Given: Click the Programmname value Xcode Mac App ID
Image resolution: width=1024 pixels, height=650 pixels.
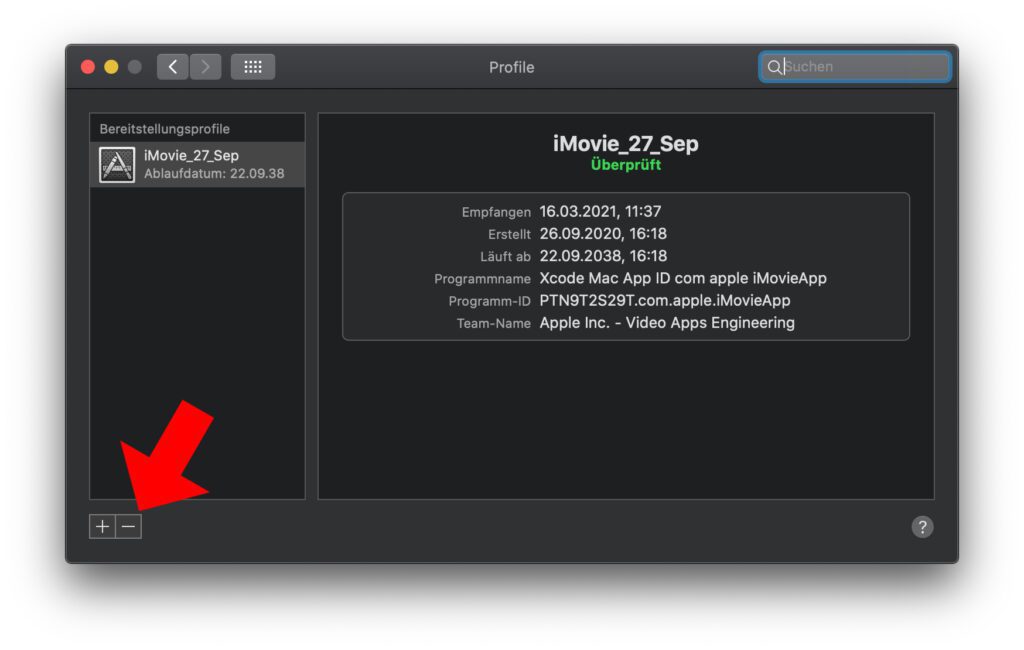Looking at the screenshot, I should [x=683, y=278].
